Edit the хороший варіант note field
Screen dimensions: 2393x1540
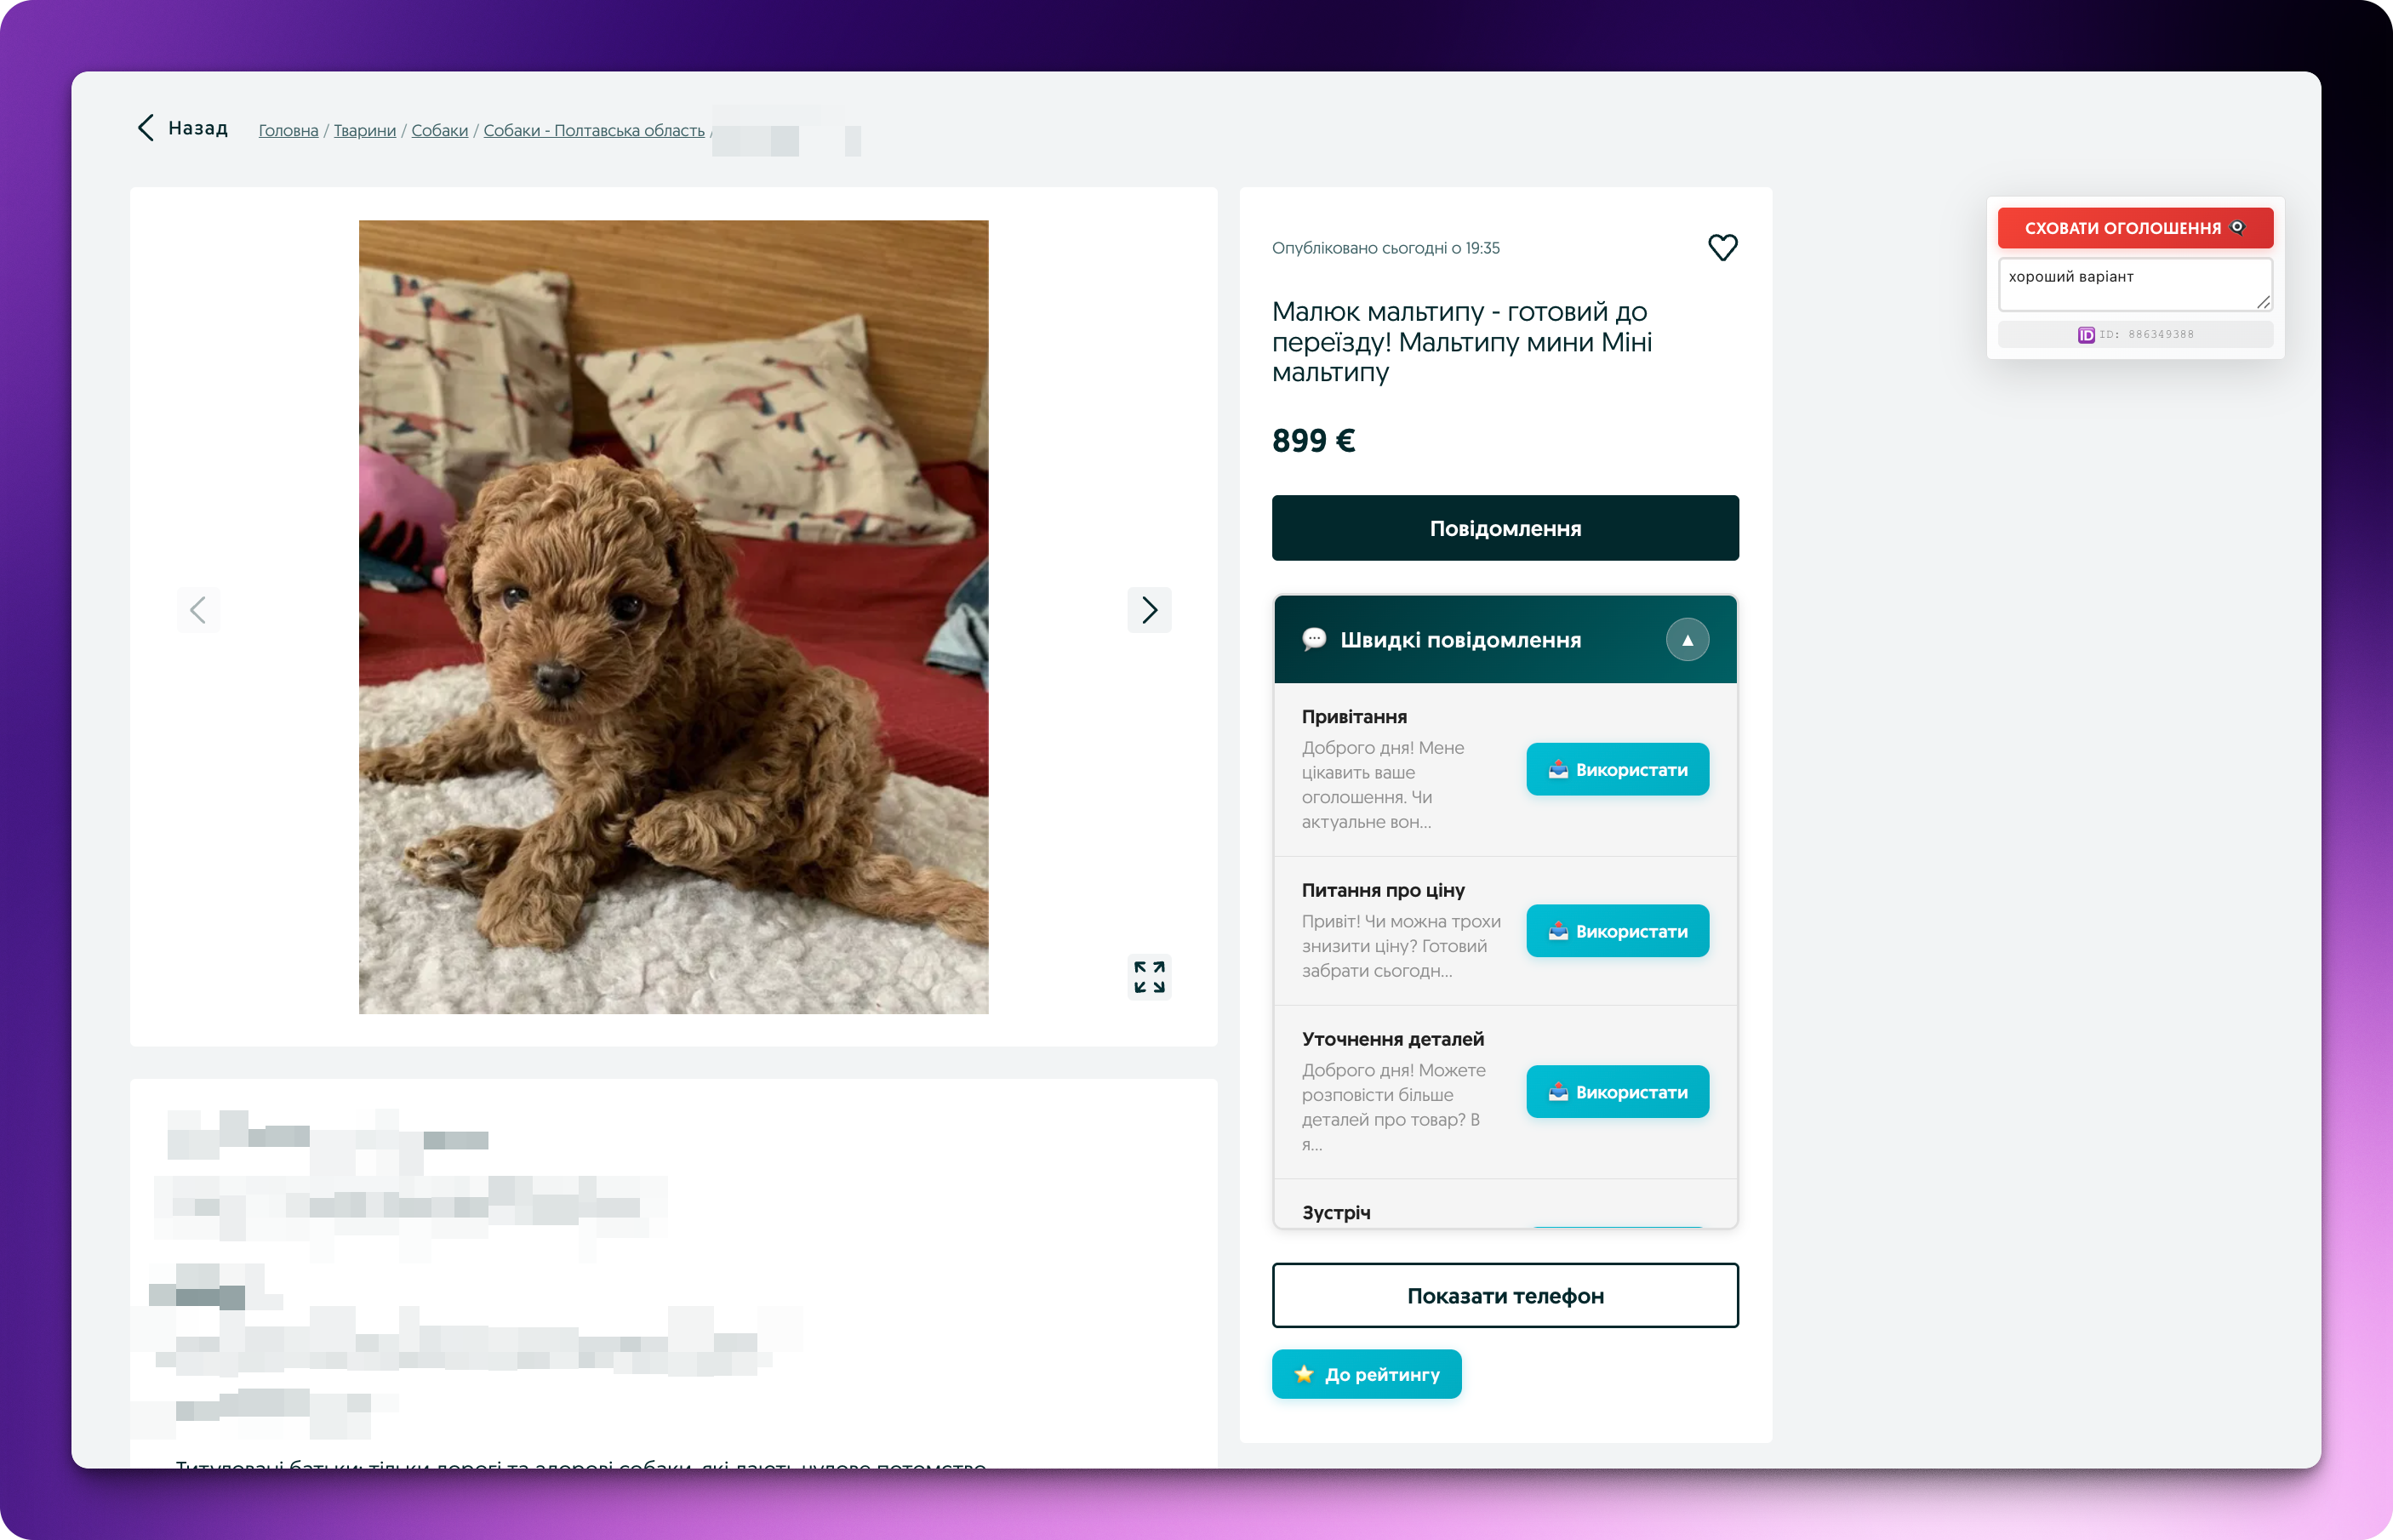[x=2135, y=285]
